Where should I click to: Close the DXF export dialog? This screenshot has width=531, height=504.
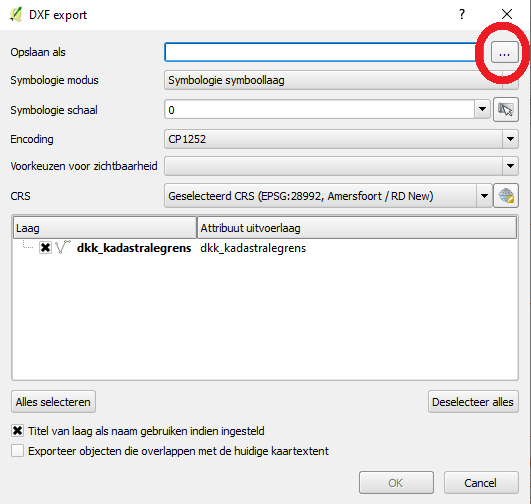[x=507, y=14]
